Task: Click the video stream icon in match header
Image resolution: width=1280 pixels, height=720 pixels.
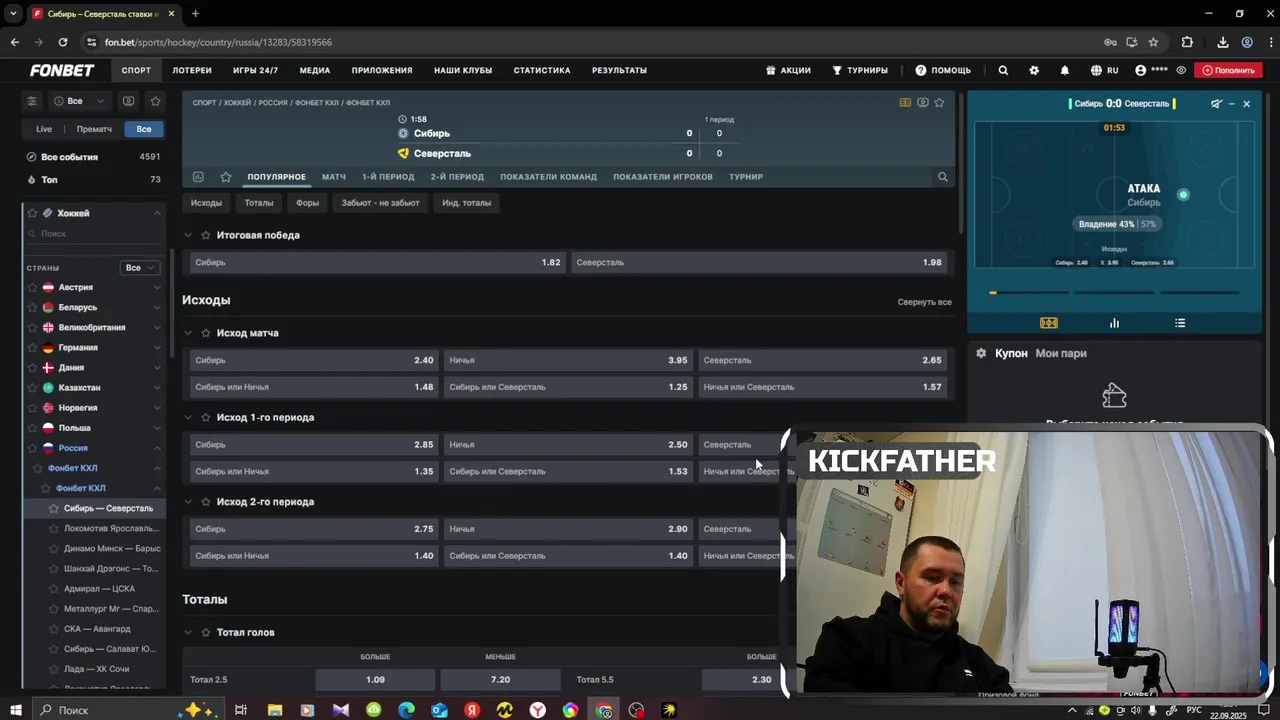Action: click(x=922, y=102)
